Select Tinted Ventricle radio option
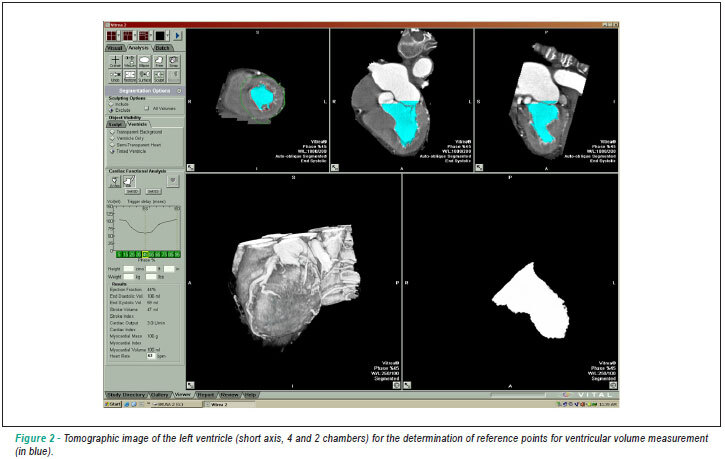This screenshot has height=459, width=725. 112,151
